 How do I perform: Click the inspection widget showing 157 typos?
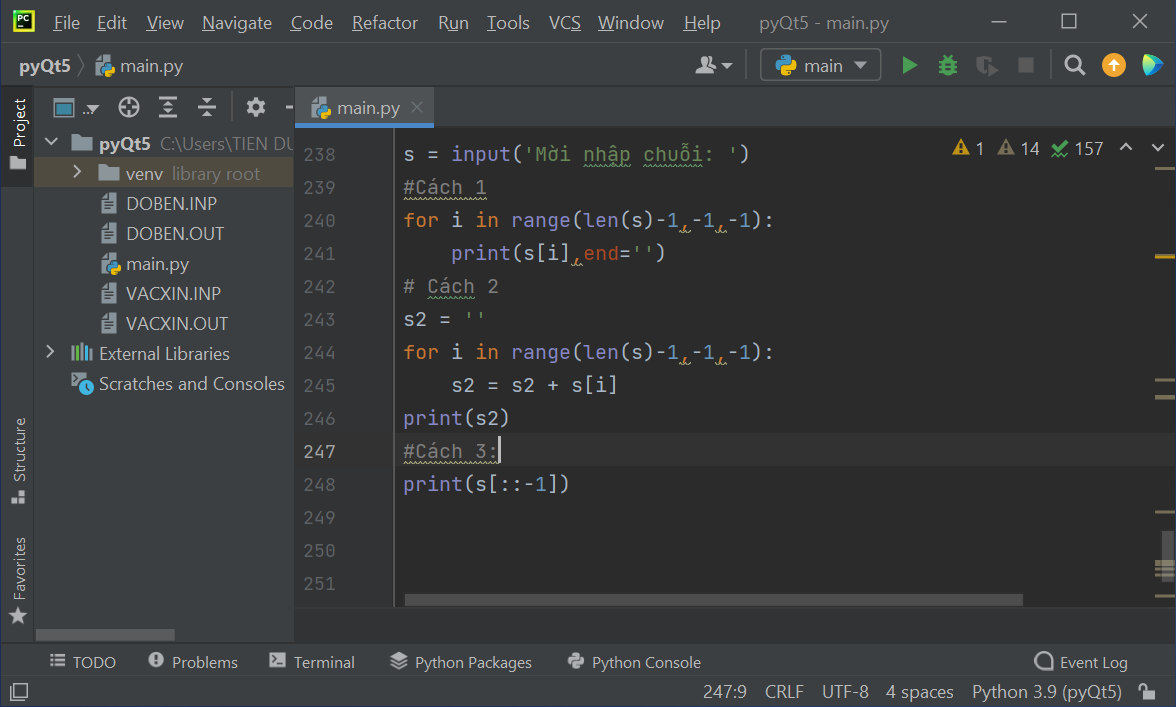[1077, 148]
